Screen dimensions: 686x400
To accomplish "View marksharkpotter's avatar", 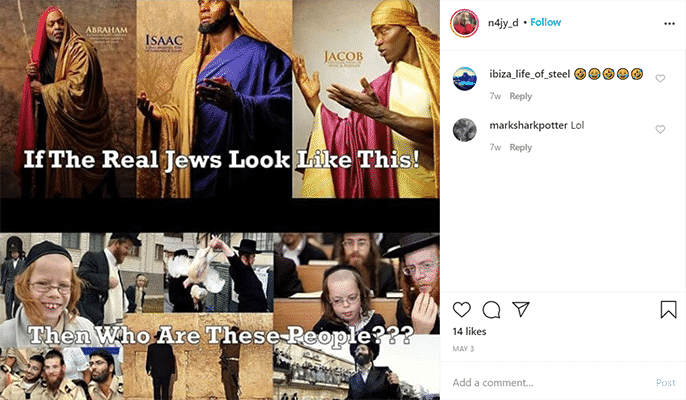I will (x=464, y=130).
